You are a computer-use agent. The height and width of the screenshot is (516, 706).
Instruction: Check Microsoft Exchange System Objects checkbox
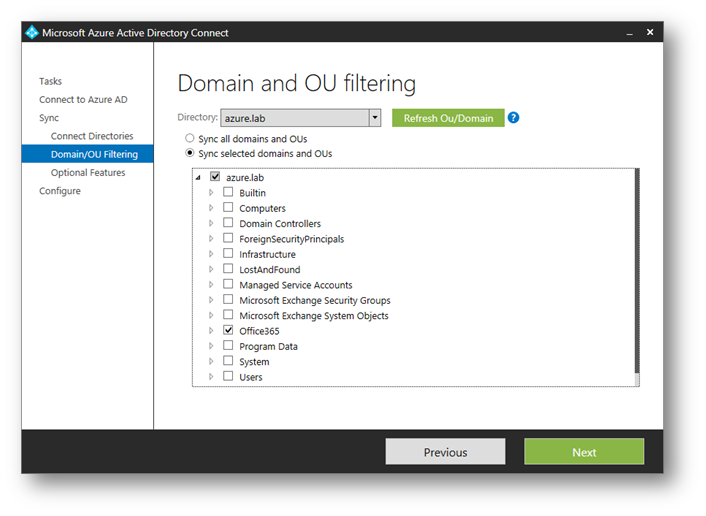coord(228,314)
